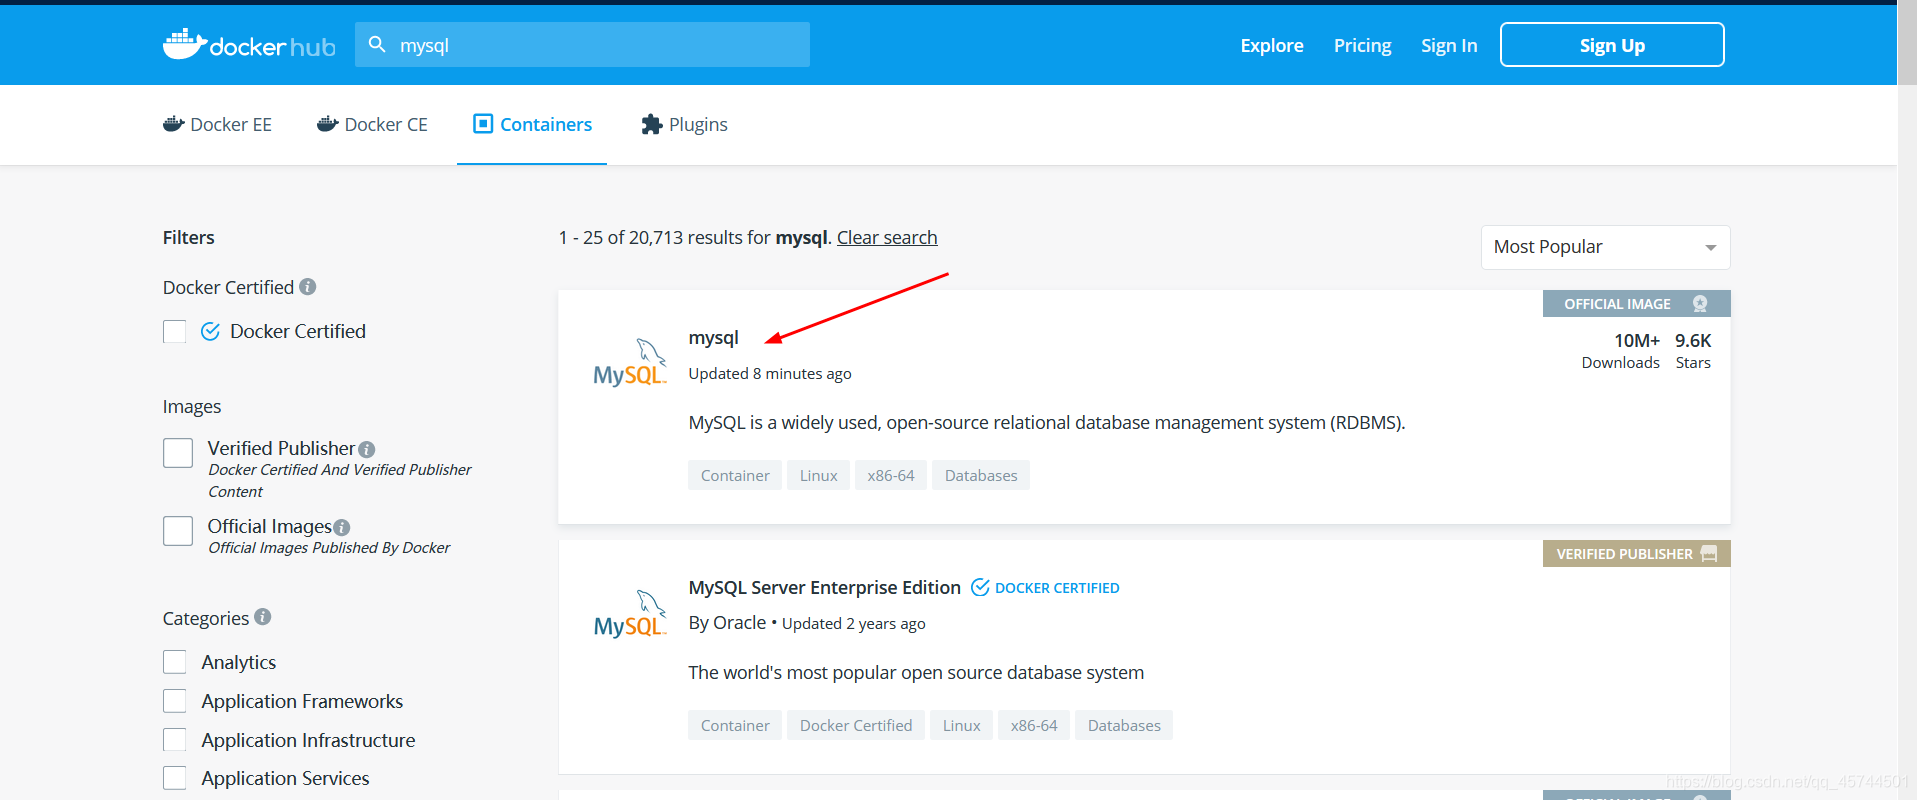This screenshot has width=1917, height=800.
Task: Open the Most Popular sort dropdown
Action: click(1605, 247)
